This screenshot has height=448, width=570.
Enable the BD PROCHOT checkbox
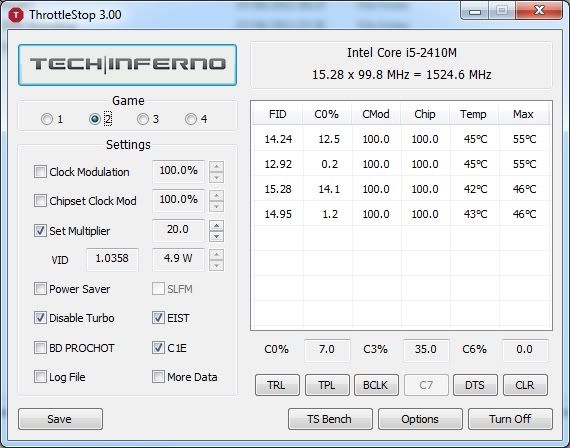click(x=40, y=348)
